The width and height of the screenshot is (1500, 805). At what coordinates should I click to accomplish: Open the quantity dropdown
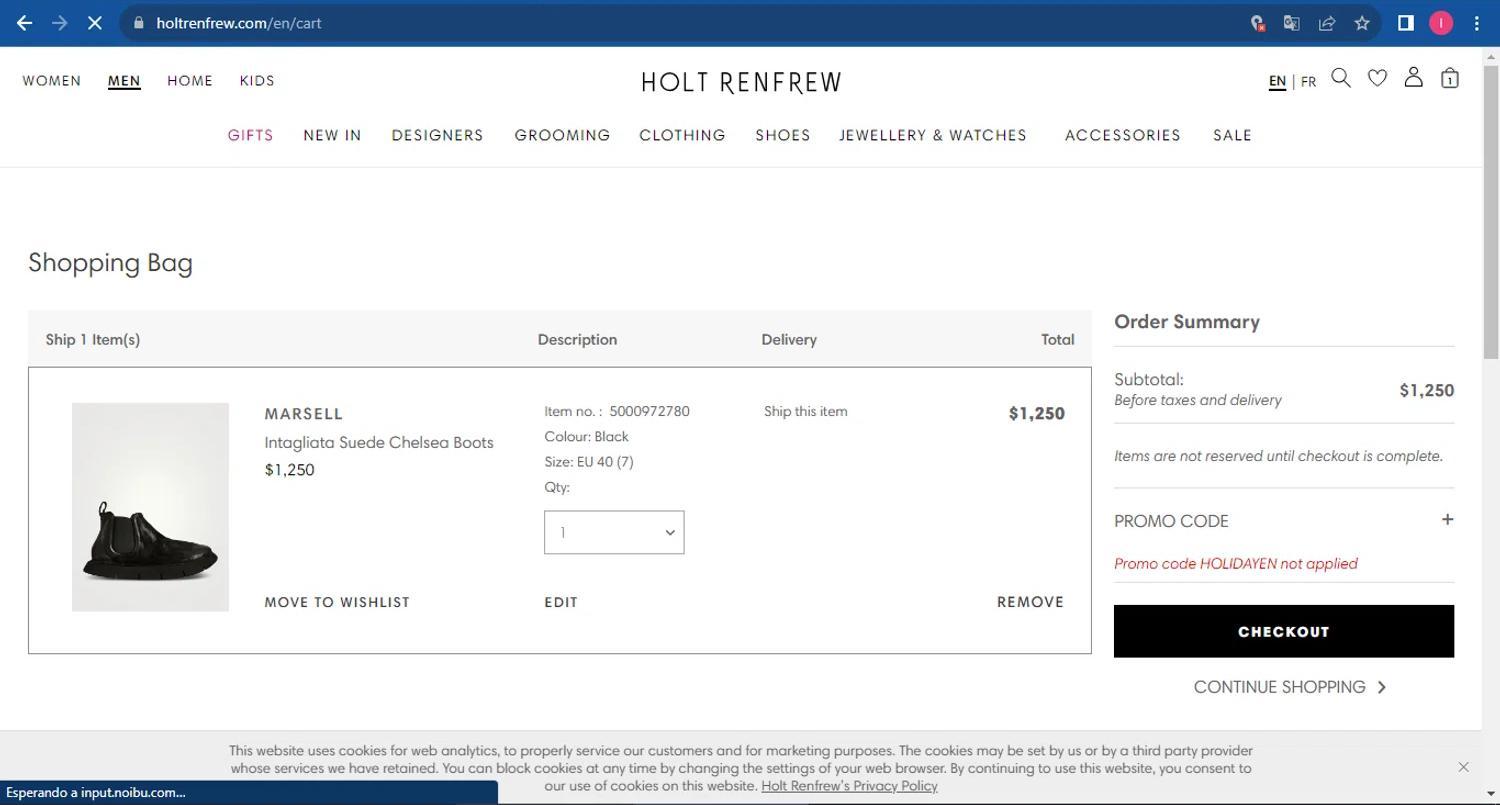pos(614,532)
